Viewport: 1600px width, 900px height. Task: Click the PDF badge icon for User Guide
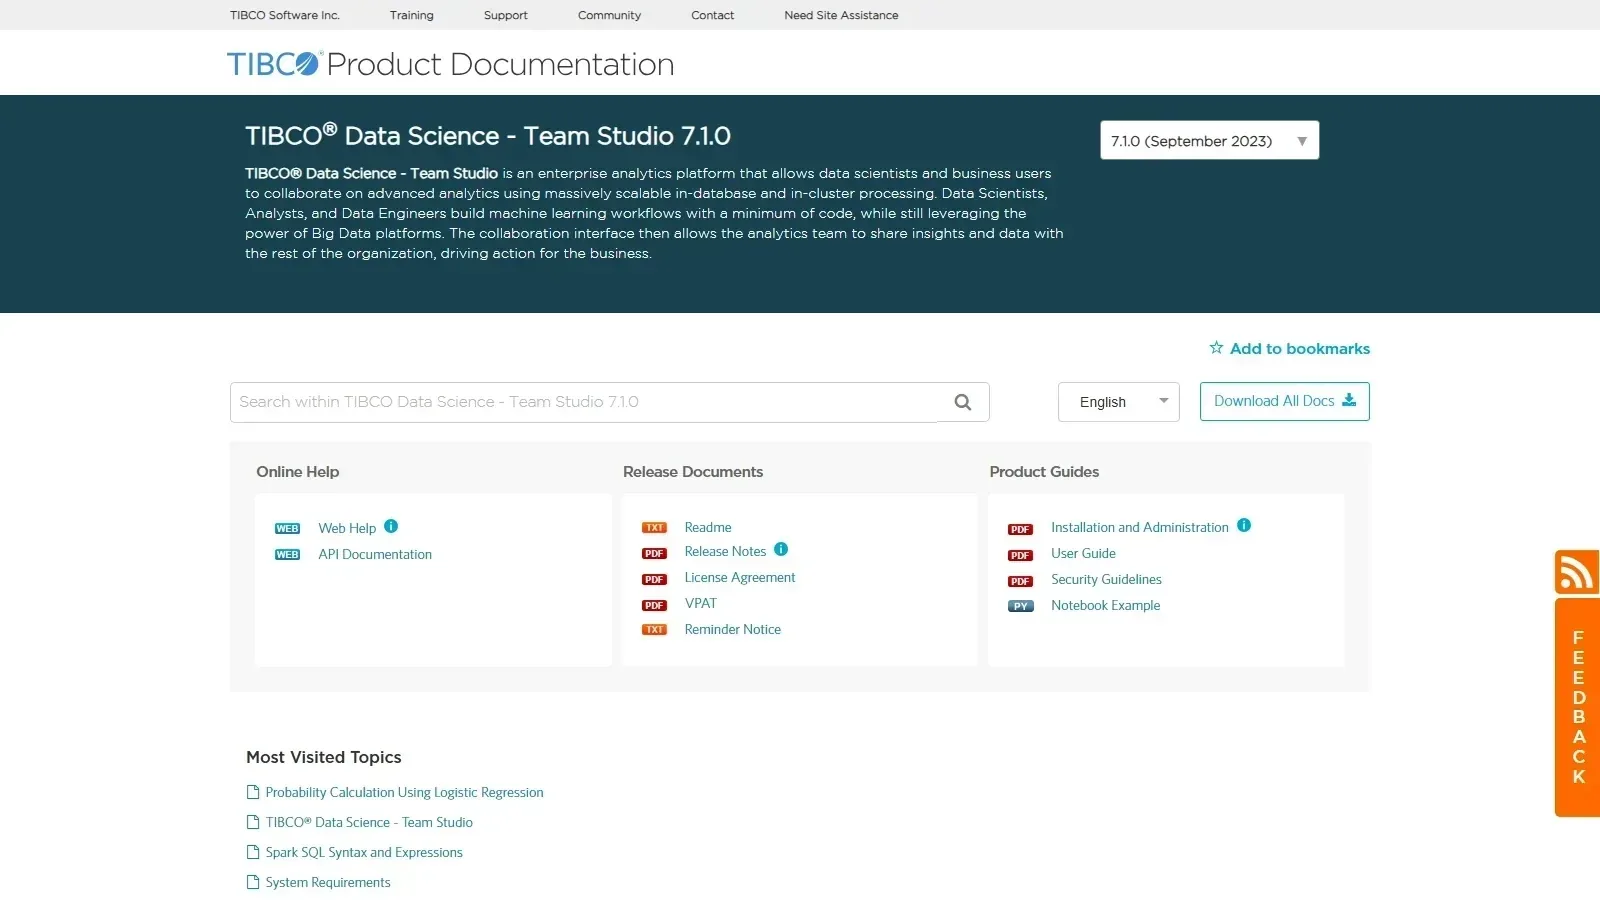coord(1020,556)
